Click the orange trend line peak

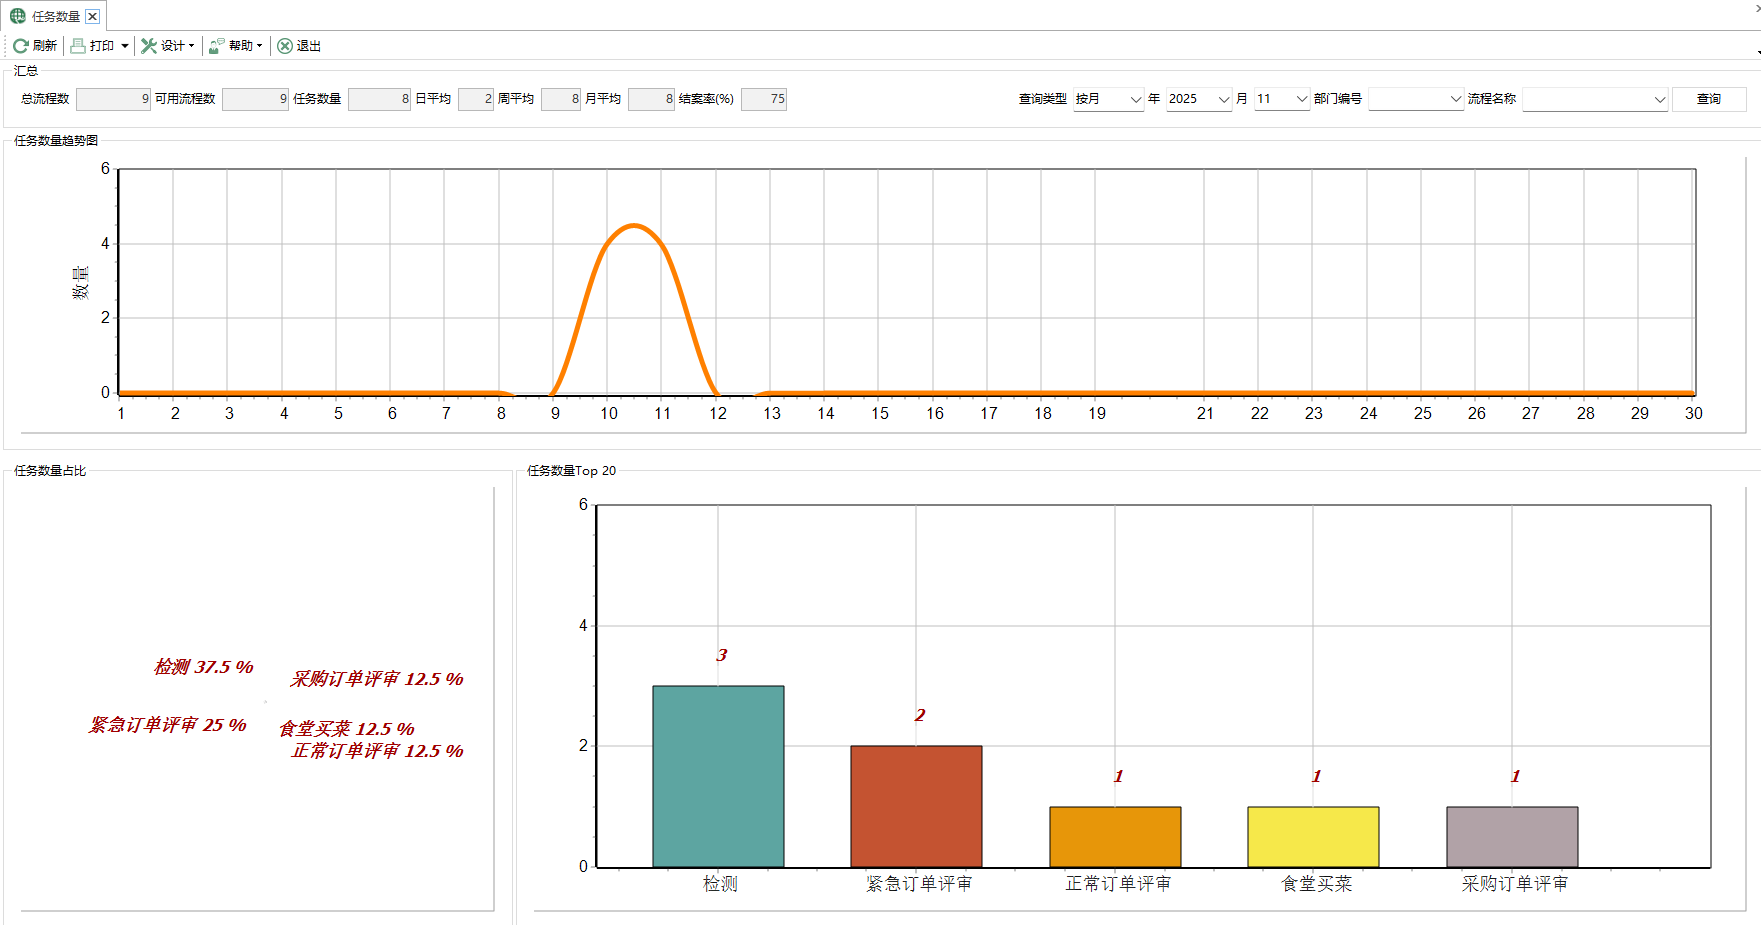(x=634, y=226)
